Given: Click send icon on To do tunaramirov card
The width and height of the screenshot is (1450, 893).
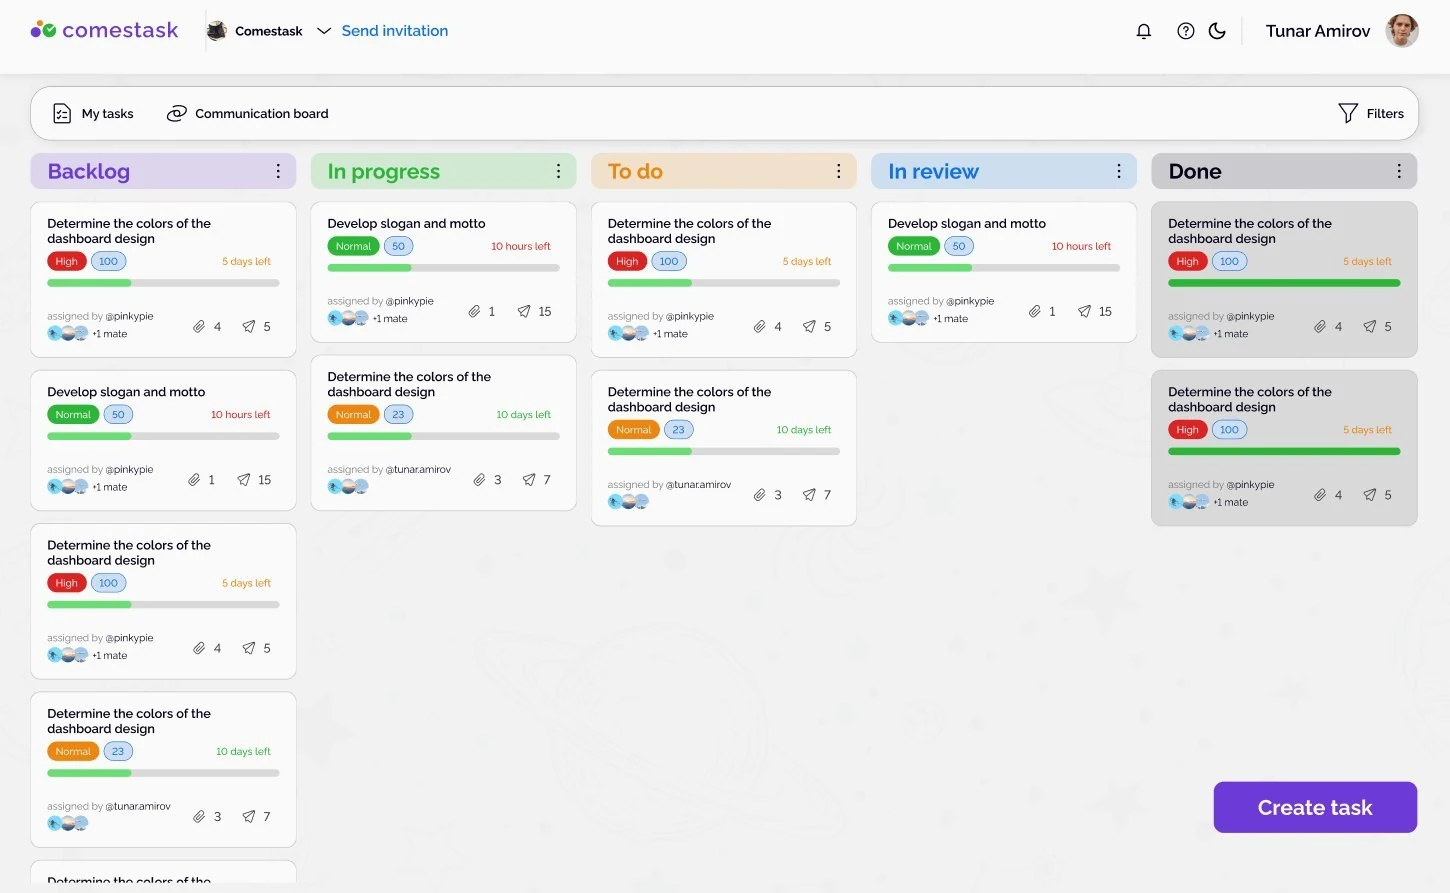Looking at the screenshot, I should (x=809, y=495).
